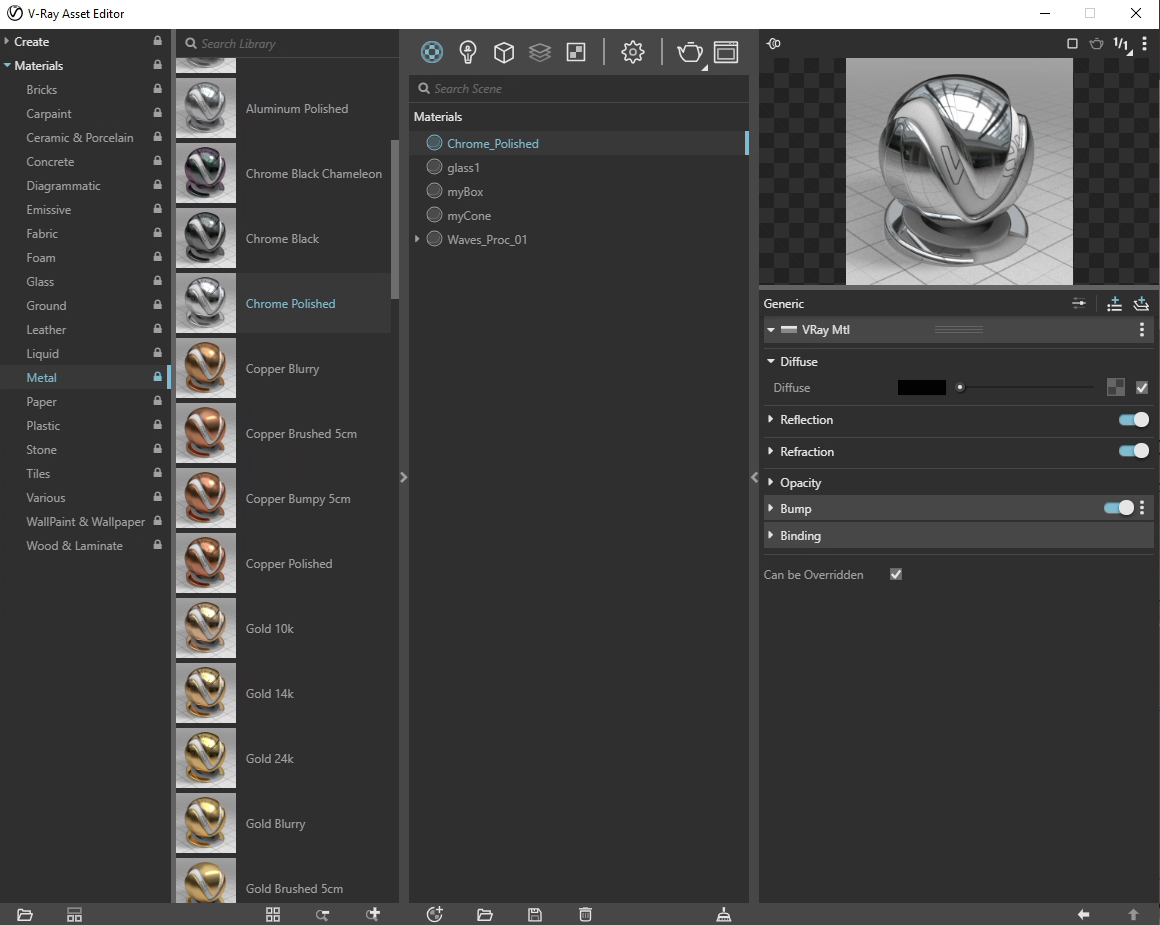This screenshot has width=1160, height=925.
Task: Open the Render Elements layers icon
Action: [540, 52]
